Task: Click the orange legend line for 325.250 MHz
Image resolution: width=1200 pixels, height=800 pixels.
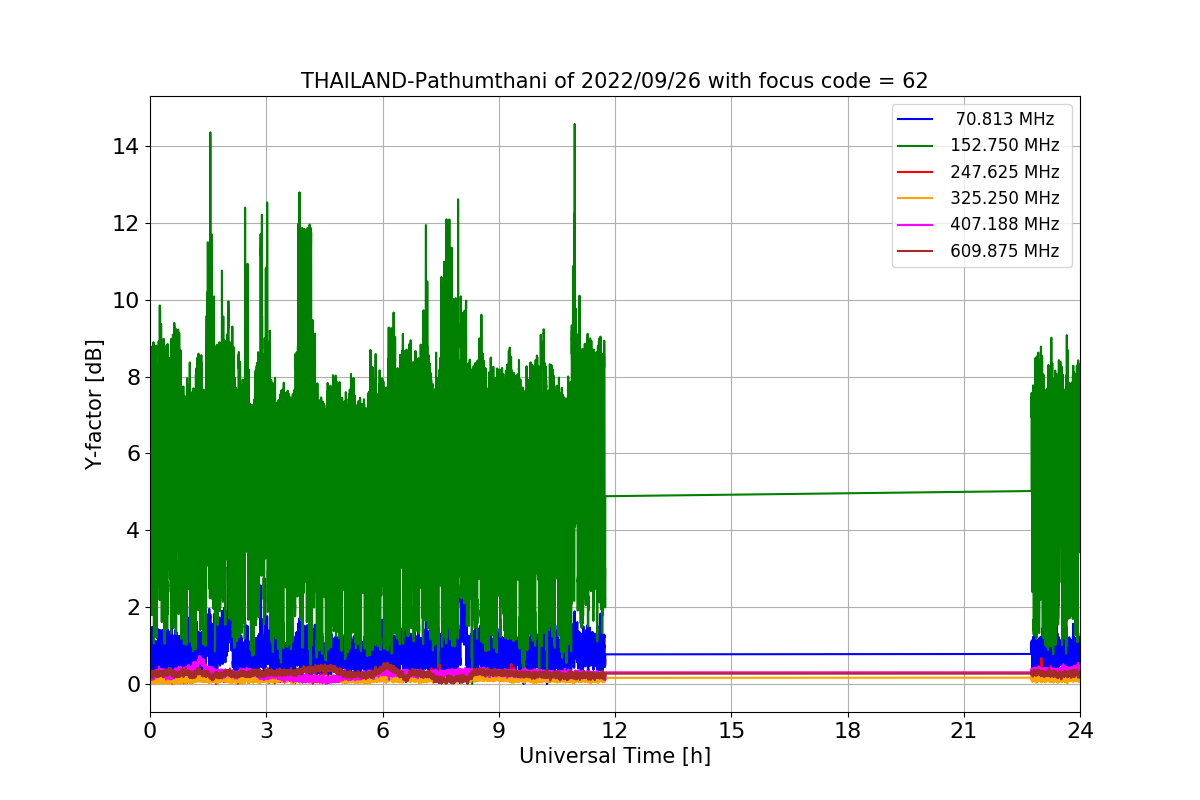Action: click(x=915, y=198)
